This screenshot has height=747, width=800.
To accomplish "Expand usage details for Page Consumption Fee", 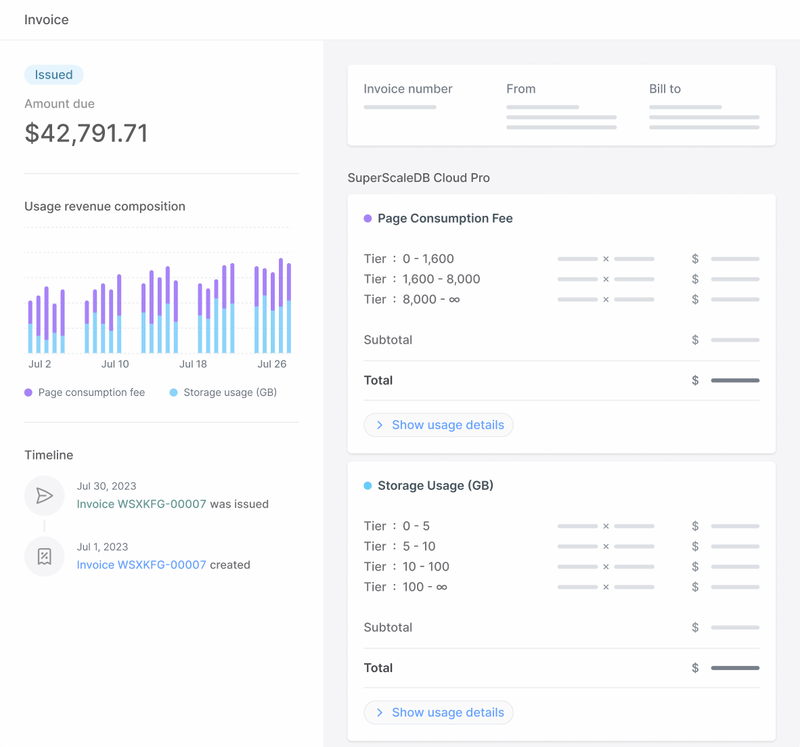I will (x=438, y=424).
